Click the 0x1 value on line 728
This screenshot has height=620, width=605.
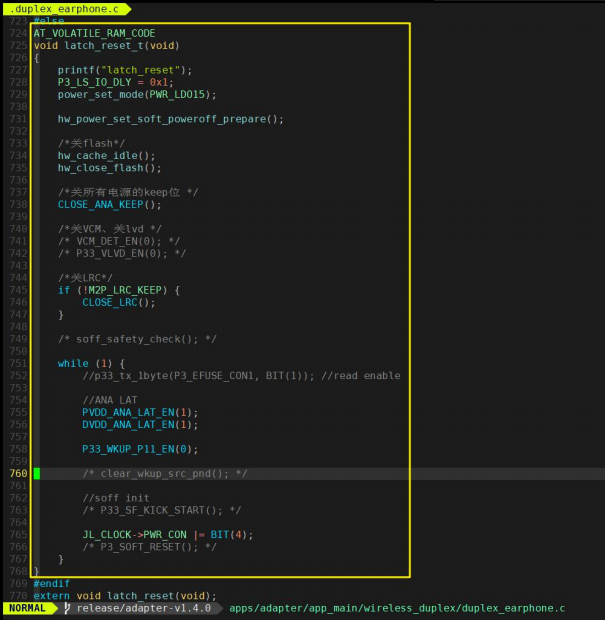(159, 82)
